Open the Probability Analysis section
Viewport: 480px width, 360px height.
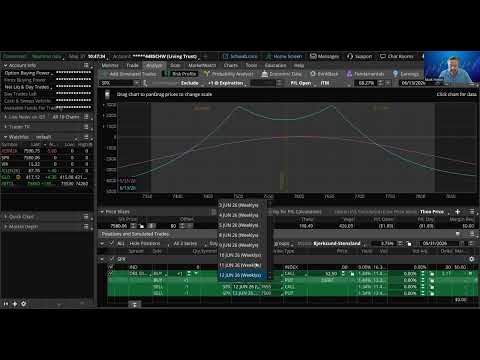229,74
